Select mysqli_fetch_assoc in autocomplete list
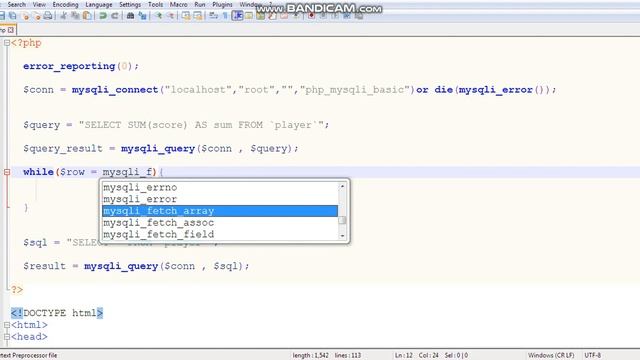Screen dimensions: 640x360 point(220,223)
